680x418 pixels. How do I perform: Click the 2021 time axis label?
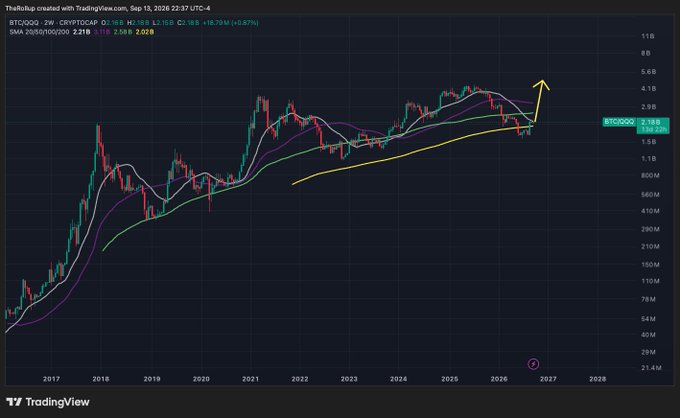click(250, 379)
